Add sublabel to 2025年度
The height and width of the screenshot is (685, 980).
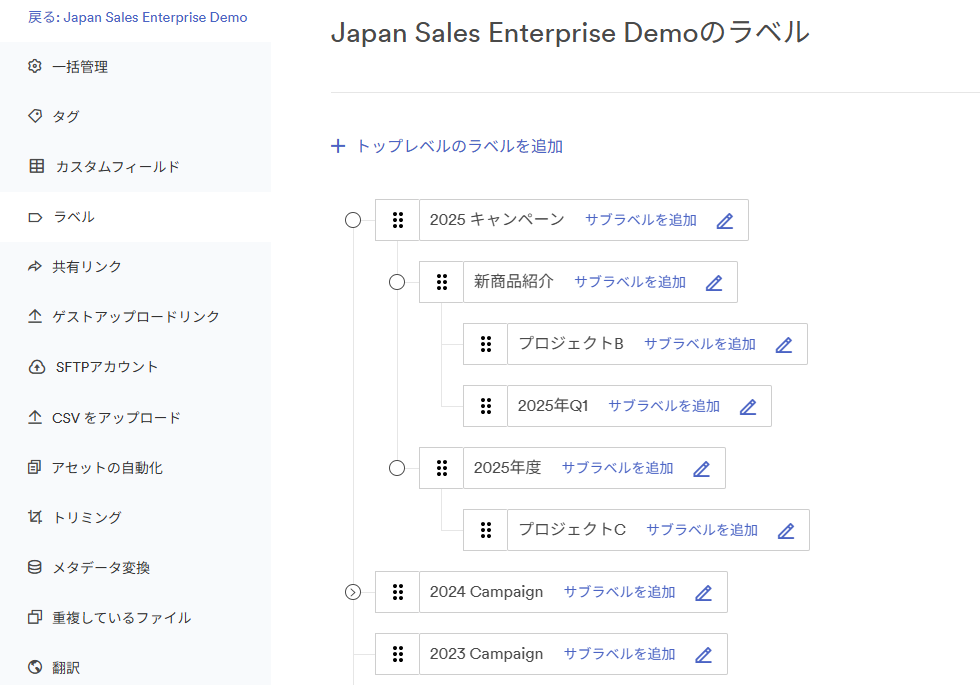tap(618, 468)
